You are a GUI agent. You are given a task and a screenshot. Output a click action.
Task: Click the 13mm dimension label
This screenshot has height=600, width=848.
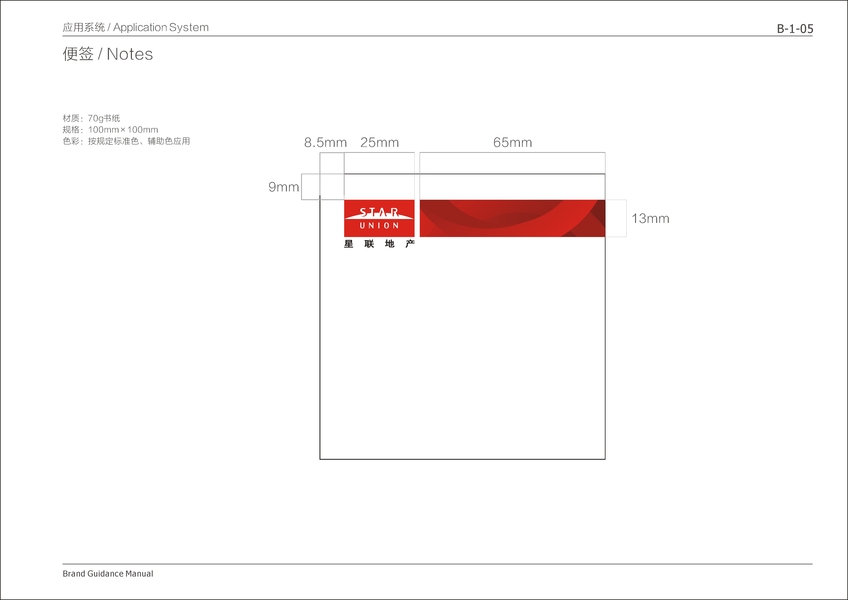(650, 219)
